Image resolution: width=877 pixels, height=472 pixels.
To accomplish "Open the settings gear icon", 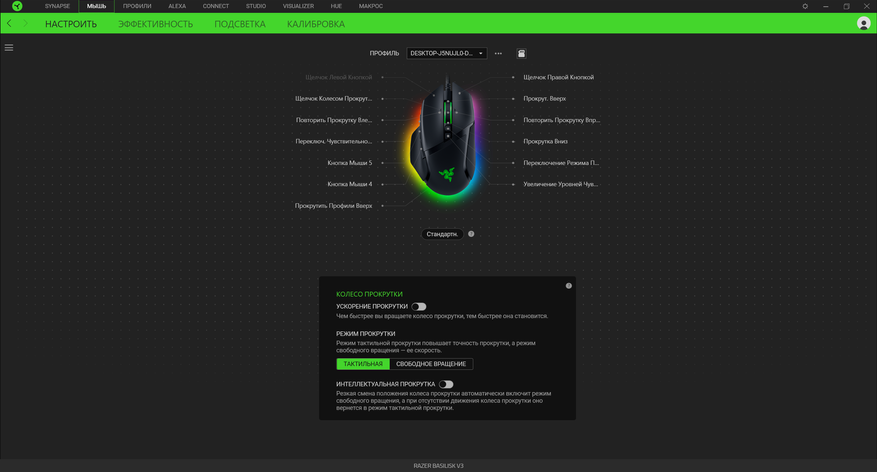I will coord(805,6).
